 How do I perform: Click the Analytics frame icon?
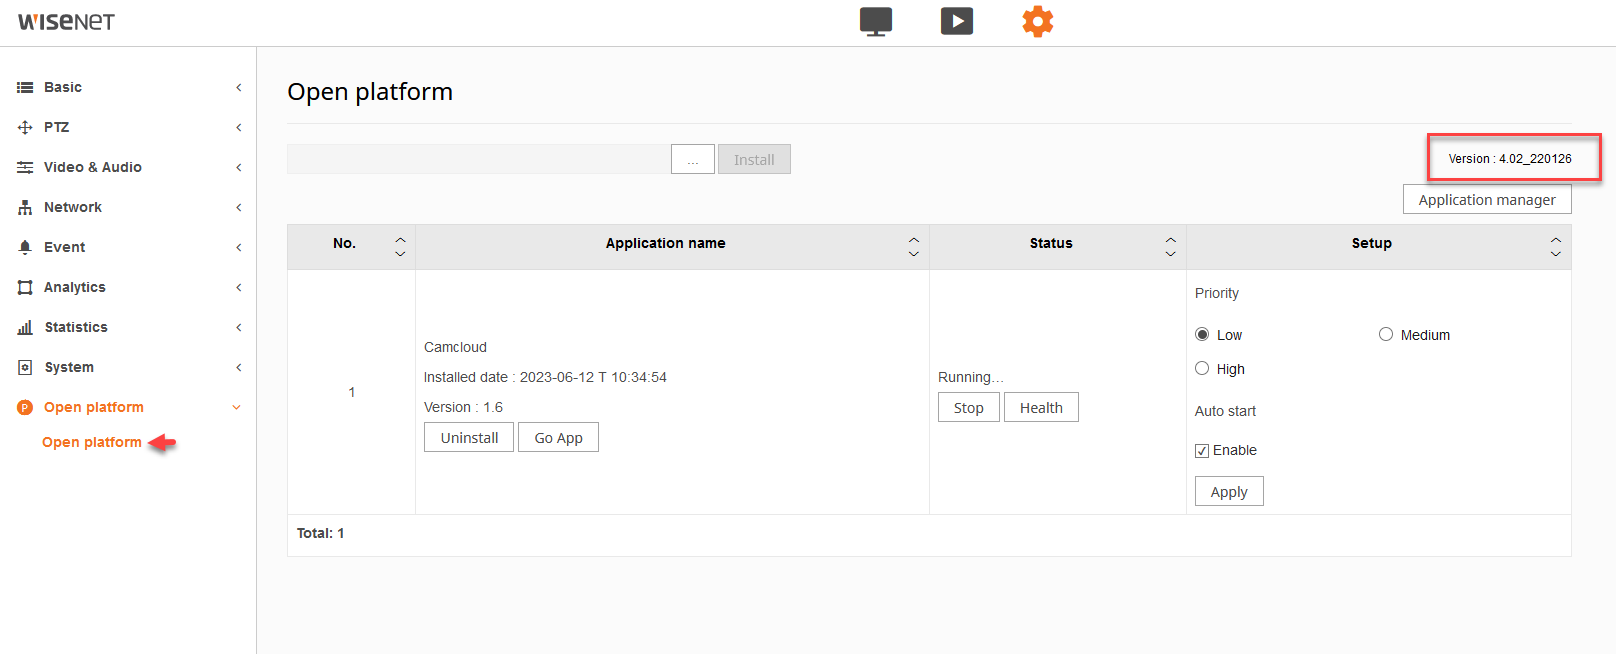(25, 288)
